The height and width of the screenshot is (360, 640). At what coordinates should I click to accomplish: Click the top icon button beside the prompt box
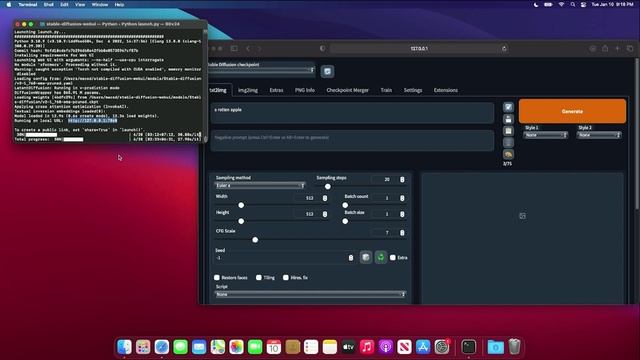[x=508, y=107]
